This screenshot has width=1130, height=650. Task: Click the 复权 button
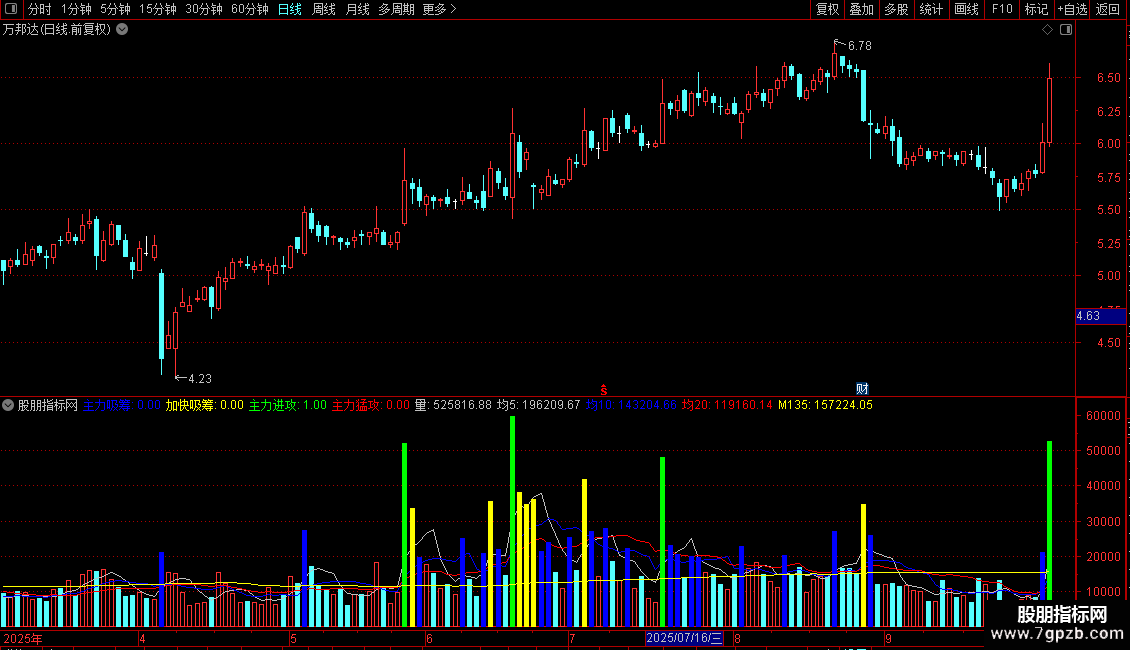pyautogui.click(x=827, y=9)
